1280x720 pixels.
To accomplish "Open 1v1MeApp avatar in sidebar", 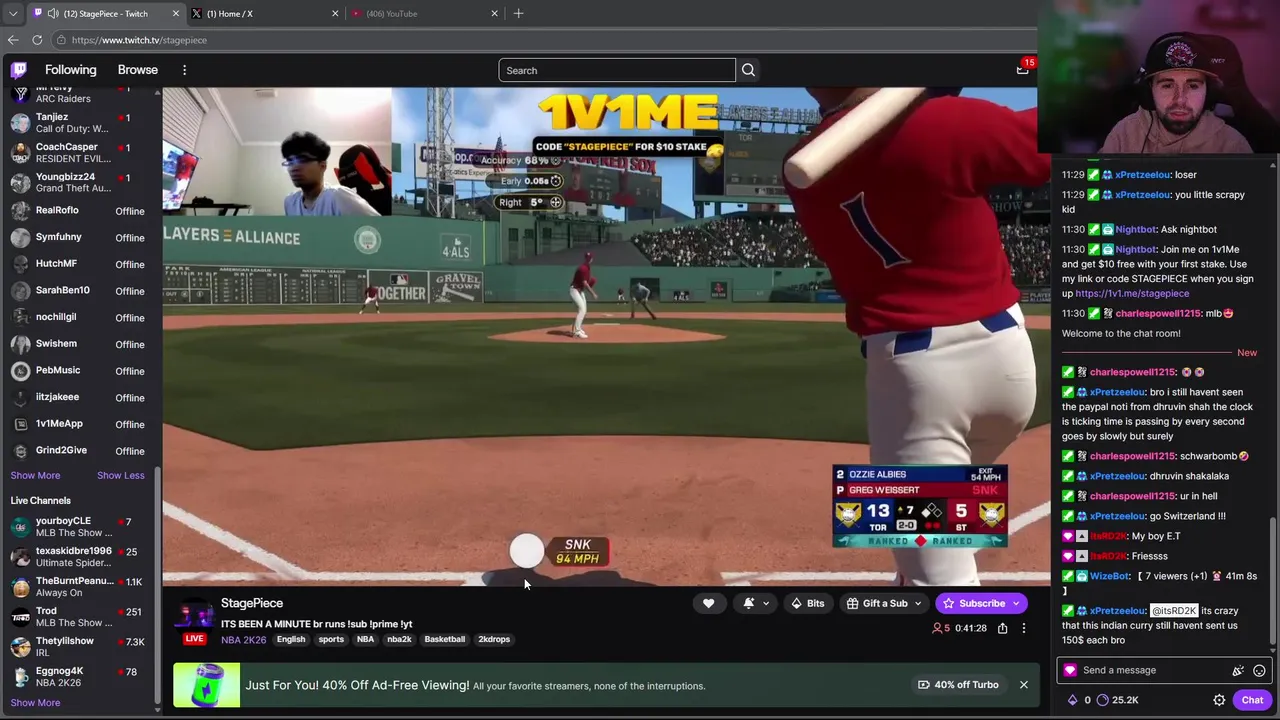I will tap(20, 424).
